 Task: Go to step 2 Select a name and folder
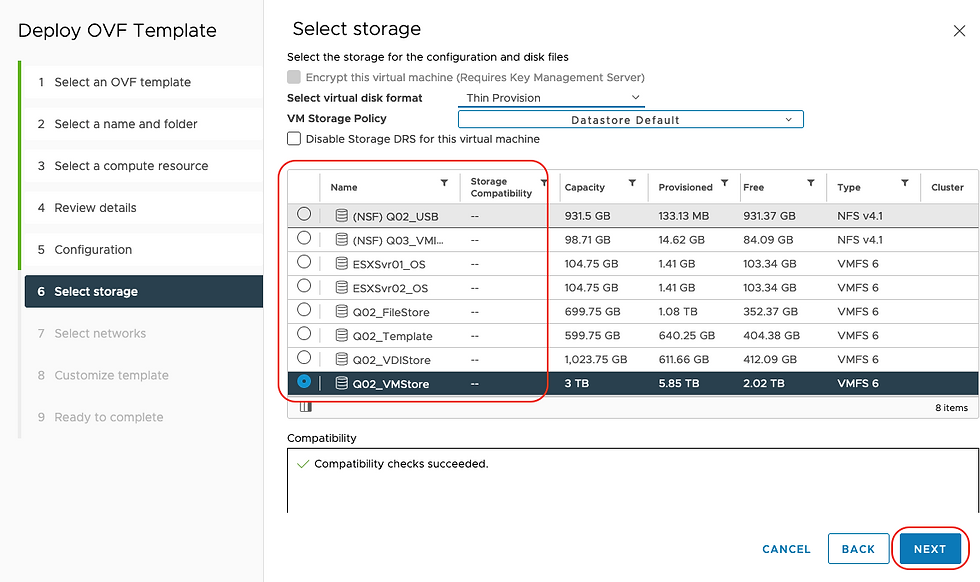pyautogui.click(x=142, y=124)
